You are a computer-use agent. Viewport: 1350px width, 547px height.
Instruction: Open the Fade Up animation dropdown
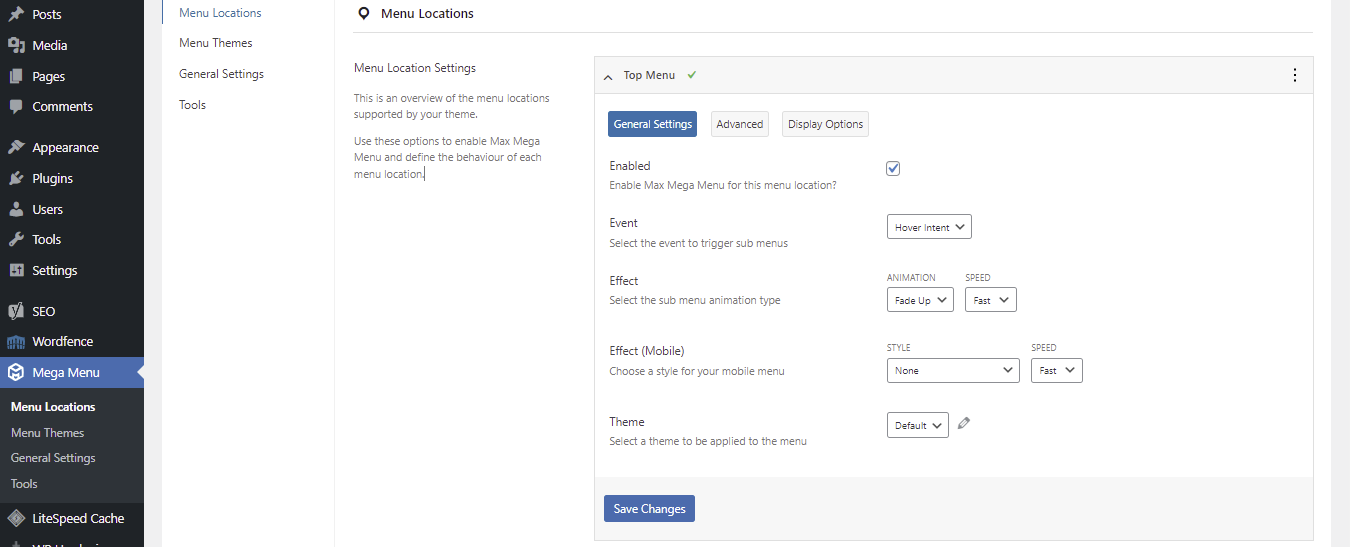click(920, 300)
